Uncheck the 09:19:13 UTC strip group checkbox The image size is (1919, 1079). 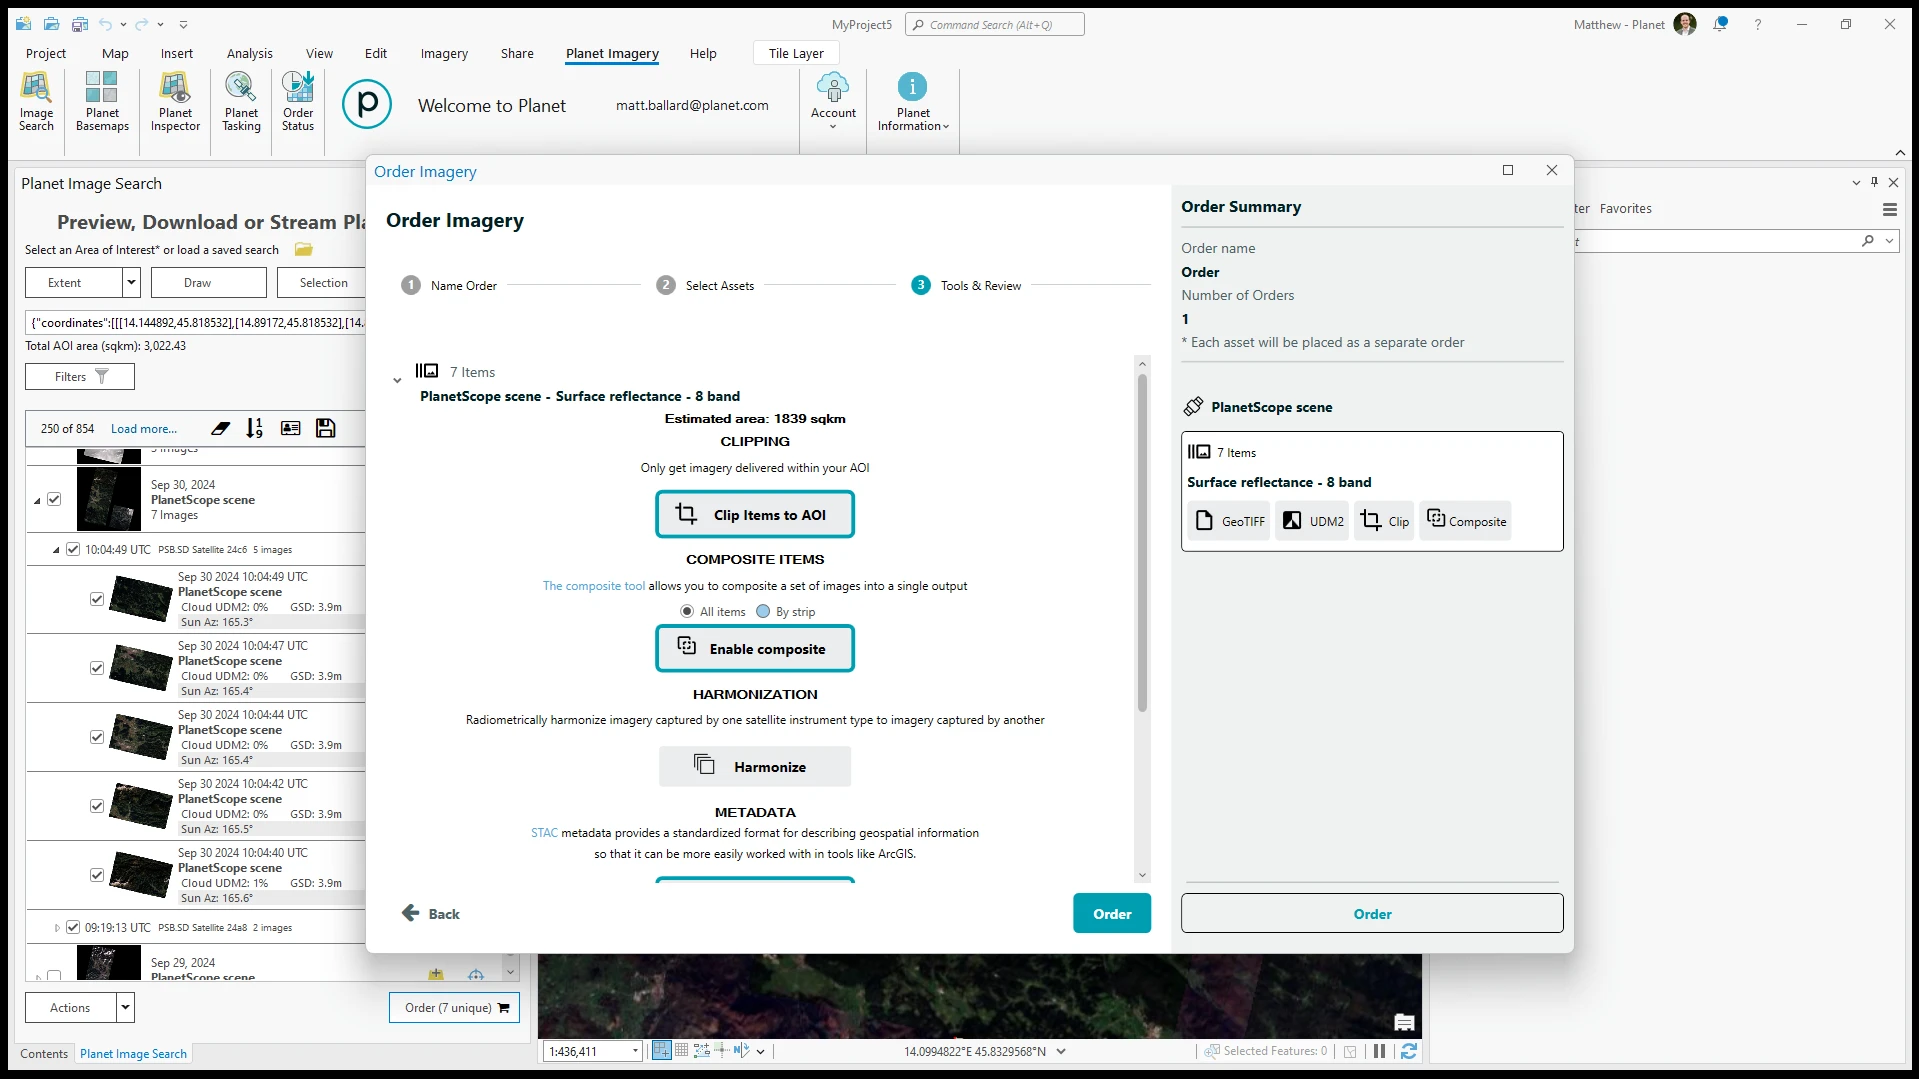coord(72,927)
